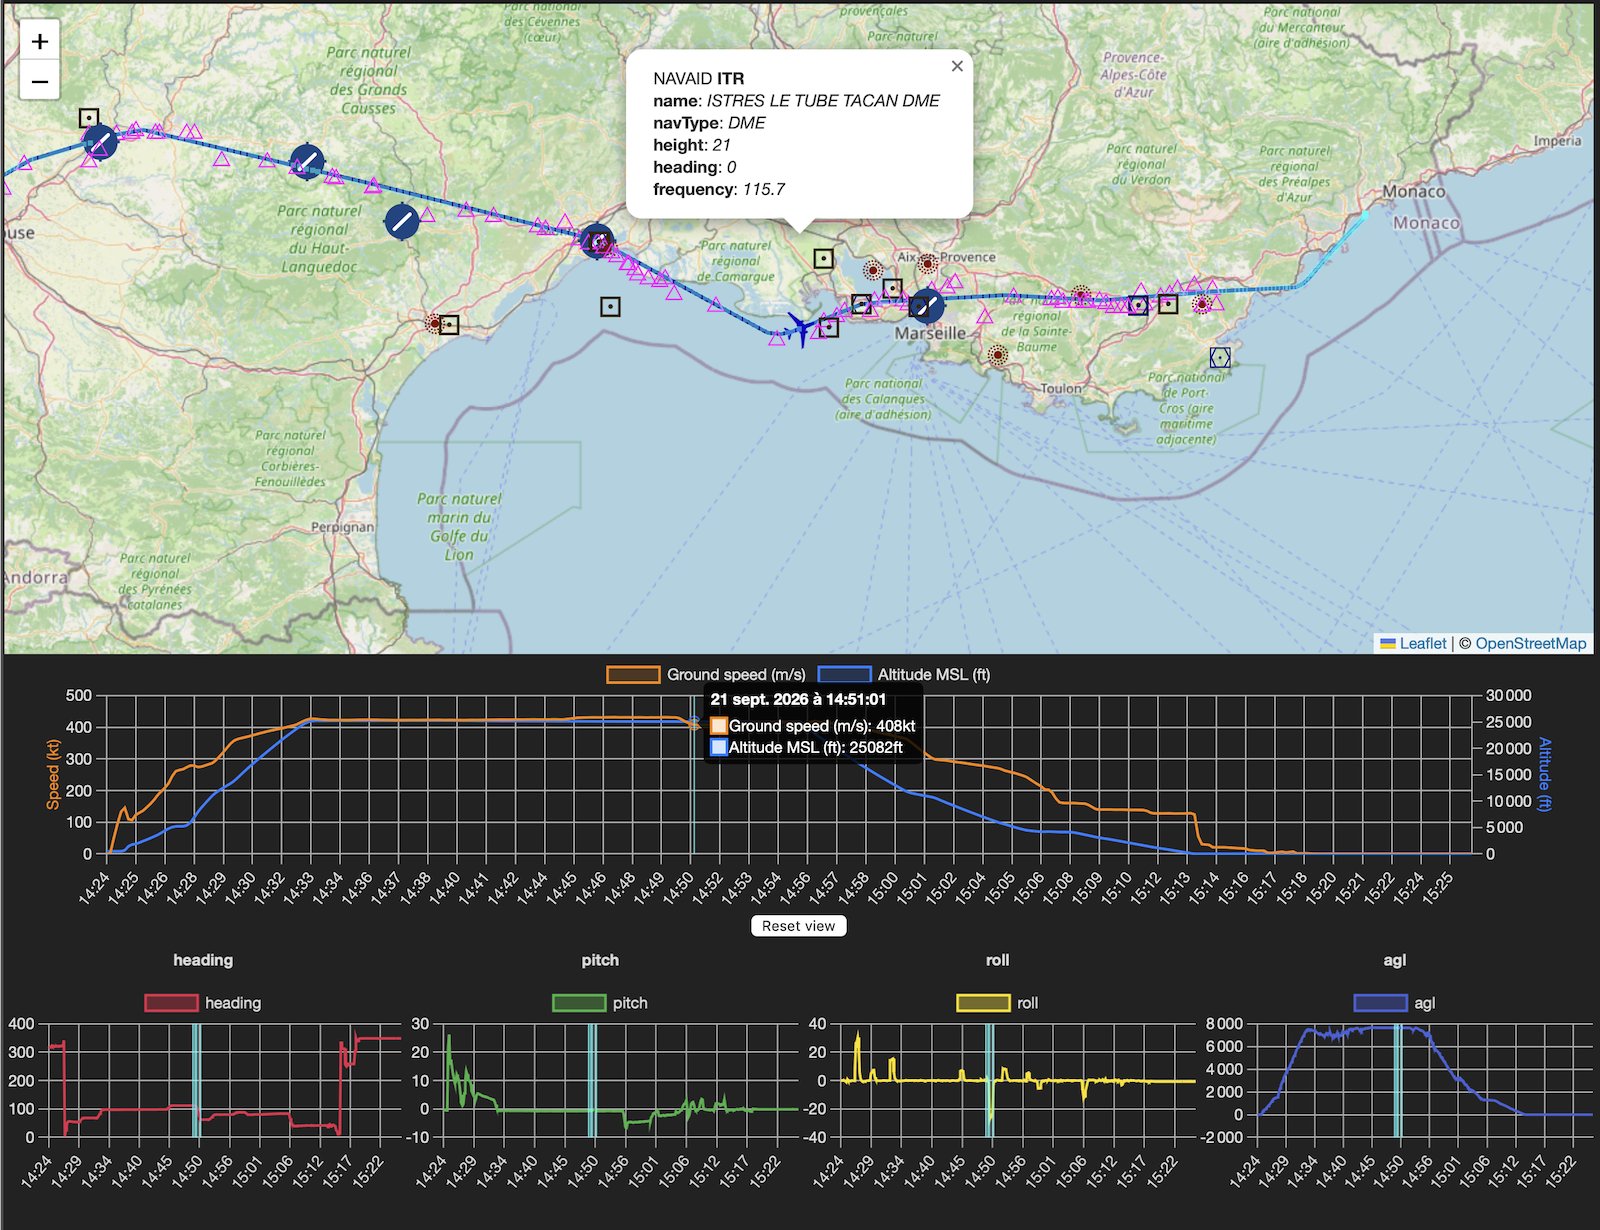This screenshot has height=1230, width=1600.
Task: Click the Reset view button
Action: [x=799, y=926]
